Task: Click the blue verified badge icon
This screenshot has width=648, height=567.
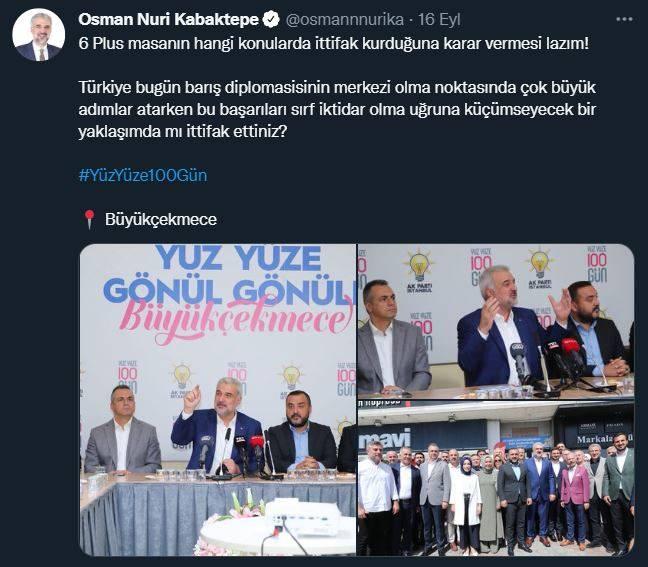Action: pos(271,19)
